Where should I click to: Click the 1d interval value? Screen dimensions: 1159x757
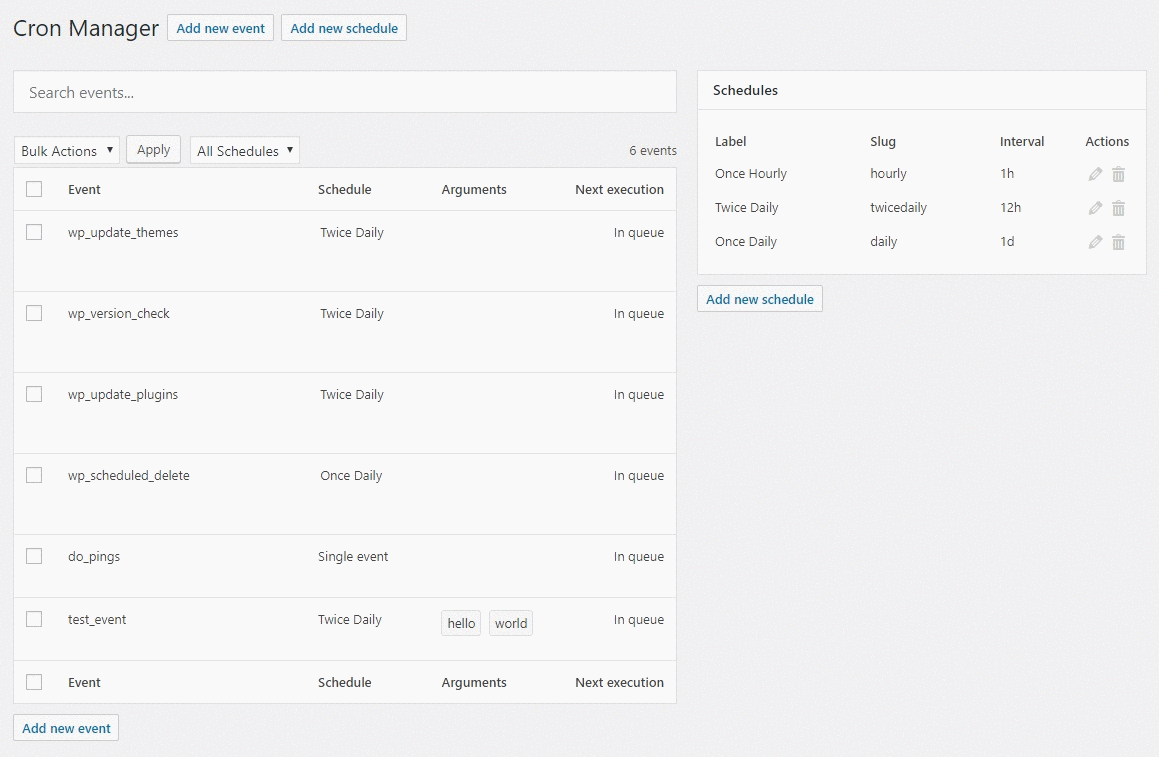pyautogui.click(x=1007, y=242)
